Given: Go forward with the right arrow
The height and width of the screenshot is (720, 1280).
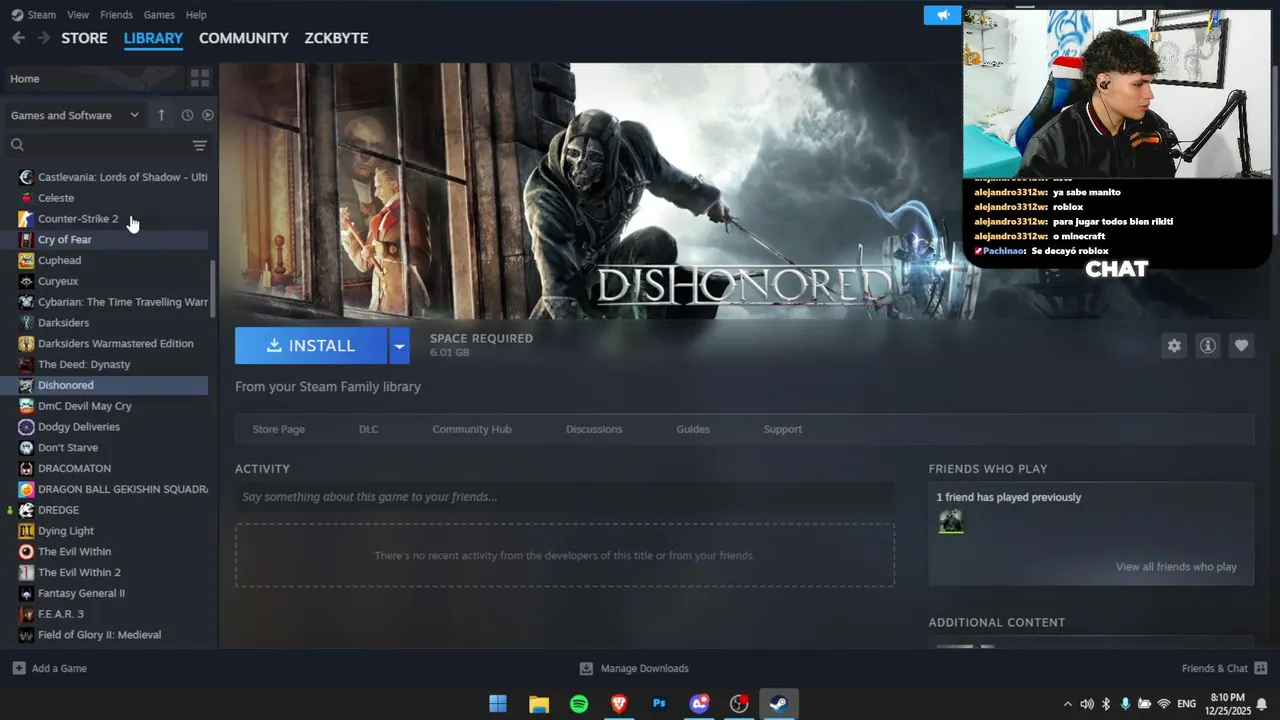Looking at the screenshot, I should tap(43, 38).
